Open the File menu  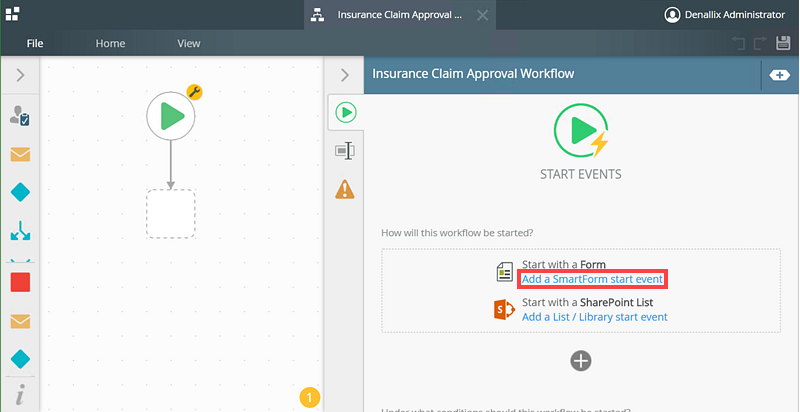click(x=35, y=43)
